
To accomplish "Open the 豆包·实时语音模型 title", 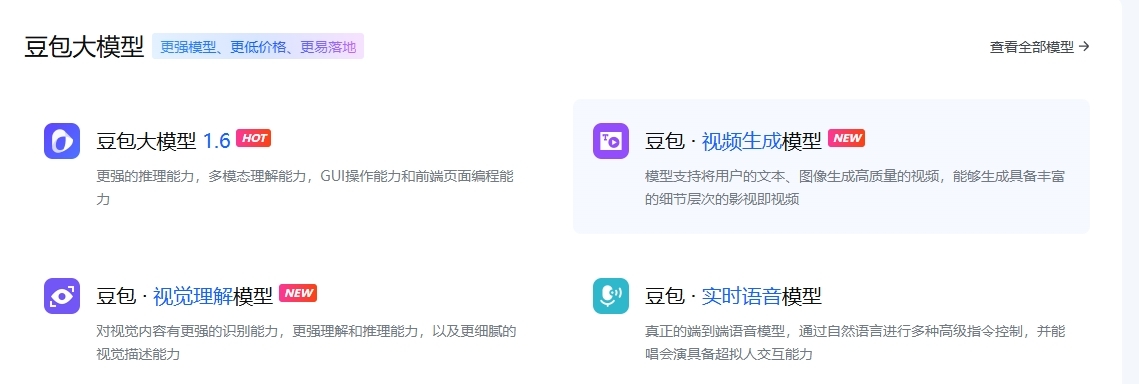I will tap(733, 295).
